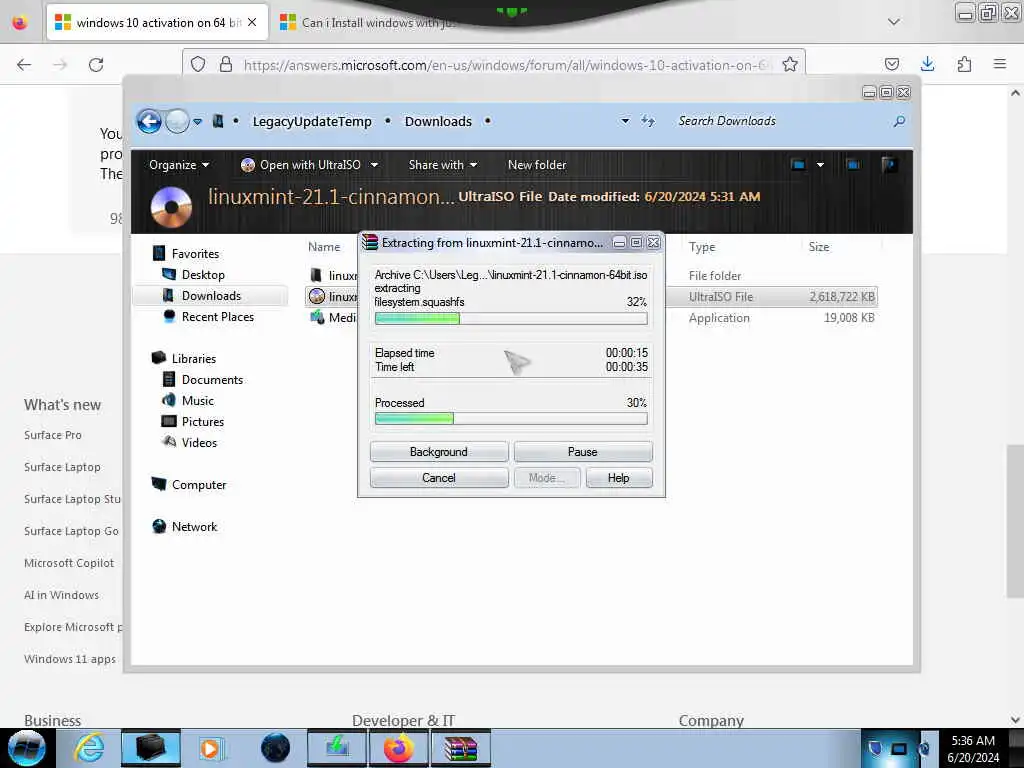Screen dimensions: 1024x768
Task: Open the Share with menu
Action: [443, 165]
